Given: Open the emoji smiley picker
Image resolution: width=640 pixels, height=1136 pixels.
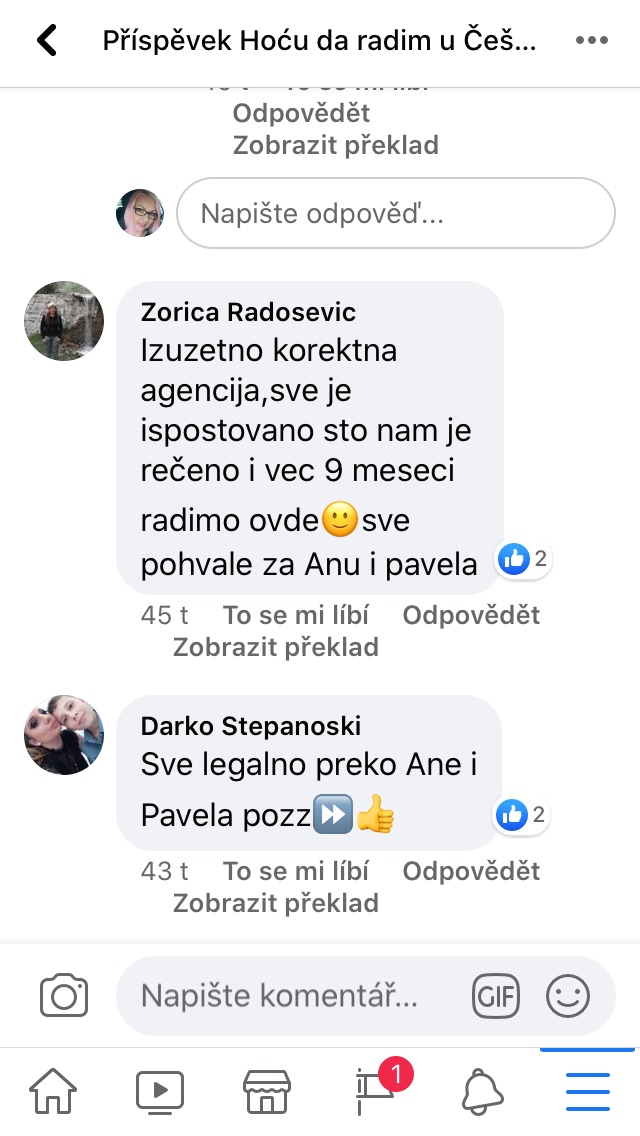Looking at the screenshot, I should 568,995.
